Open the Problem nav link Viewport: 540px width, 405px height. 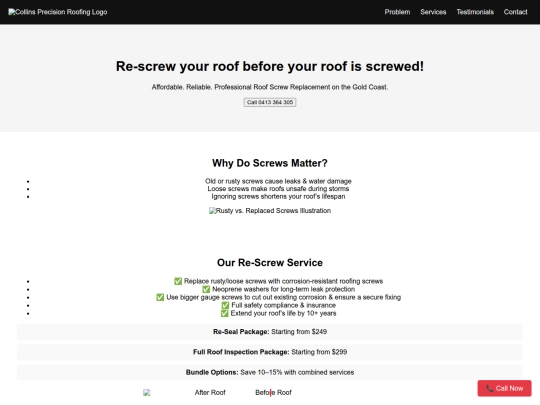tap(397, 12)
